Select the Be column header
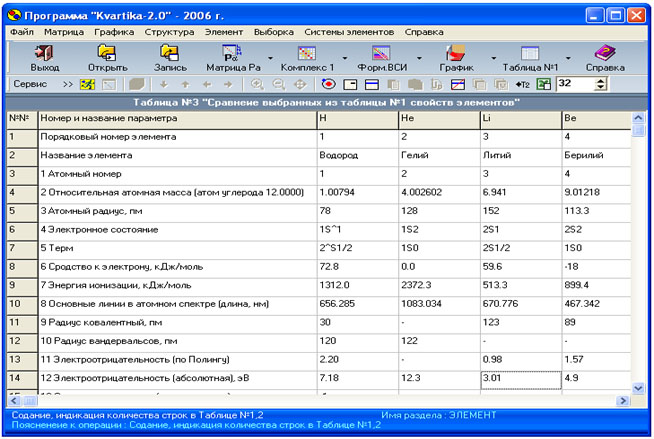This screenshot has width=654, height=439. [x=596, y=120]
